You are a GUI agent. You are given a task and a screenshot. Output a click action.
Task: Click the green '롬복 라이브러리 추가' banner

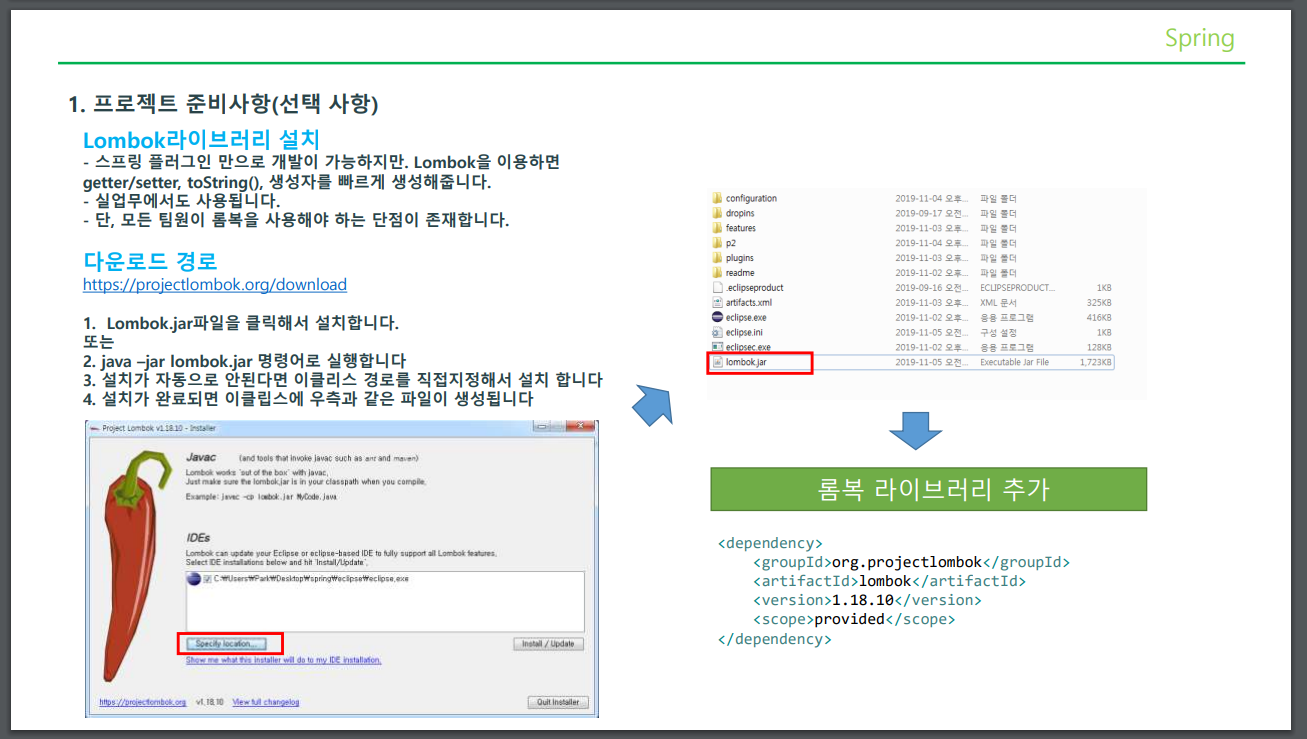pyautogui.click(x=928, y=489)
